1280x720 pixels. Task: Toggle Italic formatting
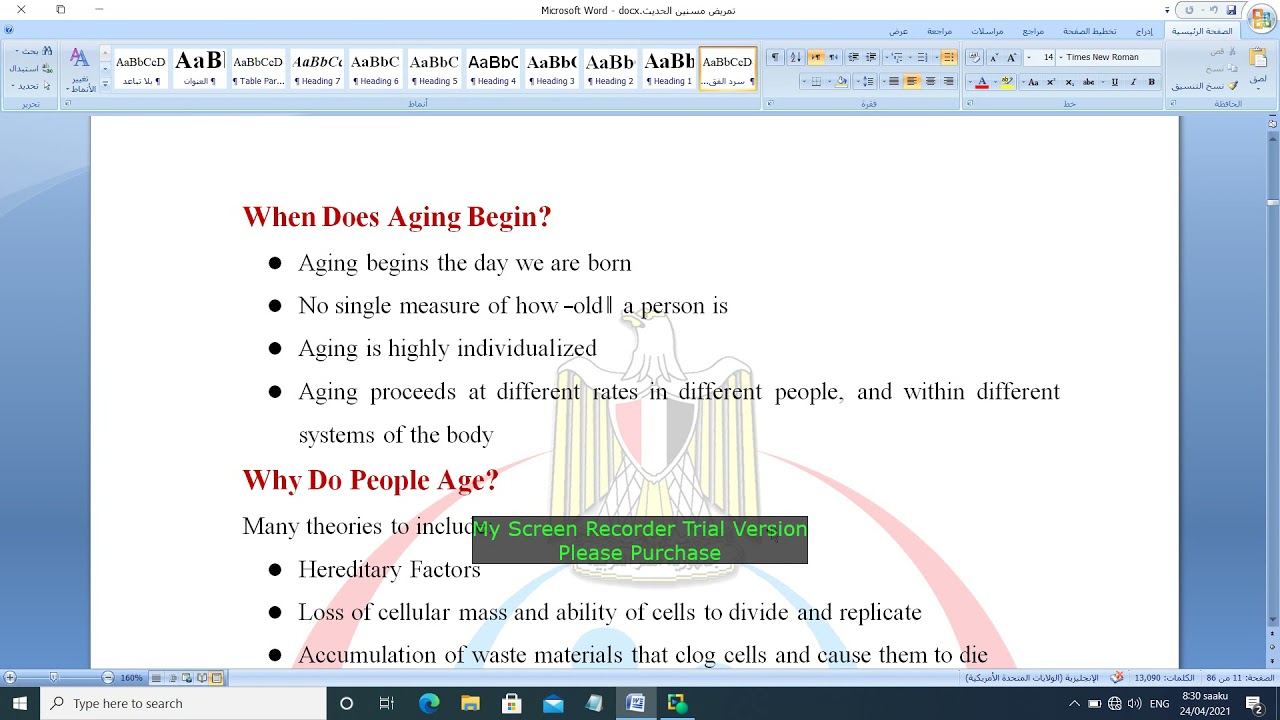pos(1133,82)
